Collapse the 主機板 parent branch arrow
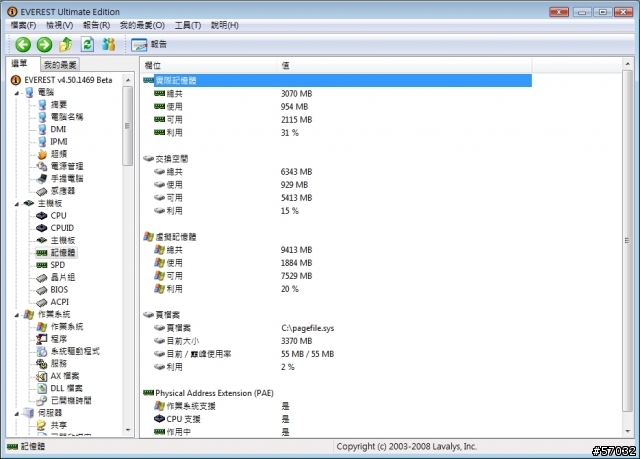Viewport: 640px width, 459px height. pos(17,204)
